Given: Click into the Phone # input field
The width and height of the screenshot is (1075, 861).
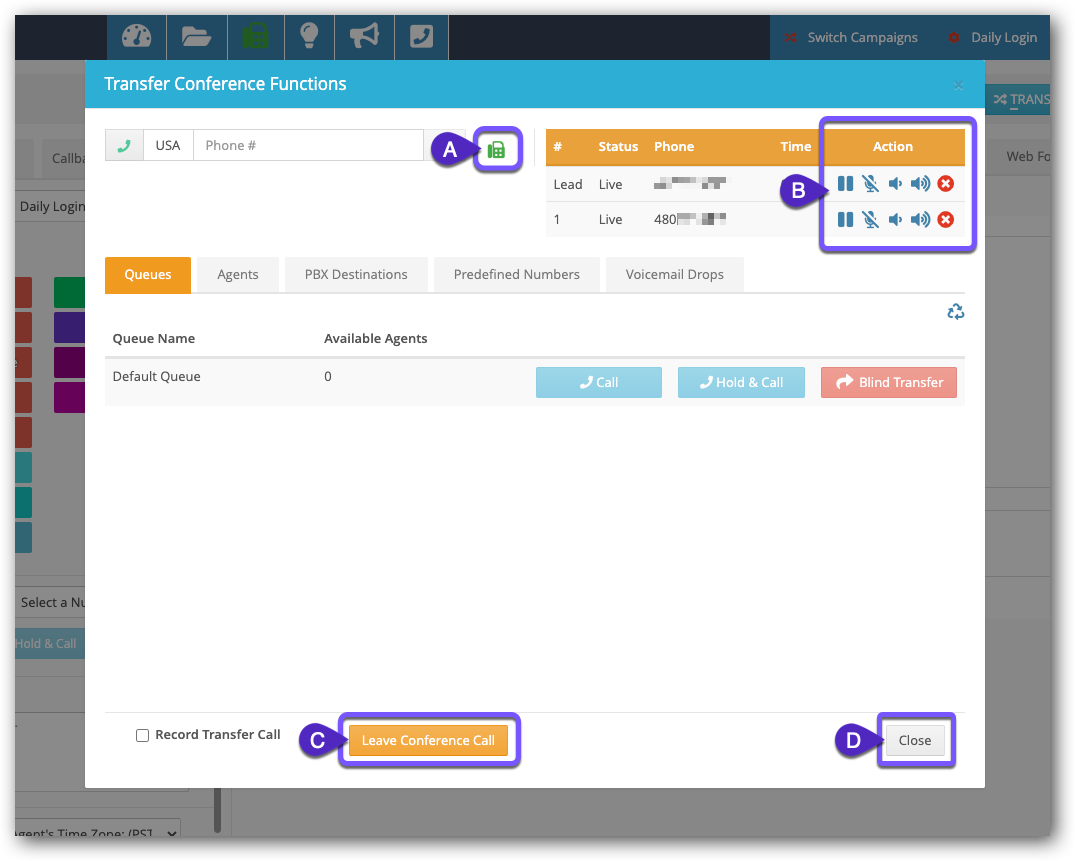Looking at the screenshot, I should pyautogui.click(x=308, y=145).
